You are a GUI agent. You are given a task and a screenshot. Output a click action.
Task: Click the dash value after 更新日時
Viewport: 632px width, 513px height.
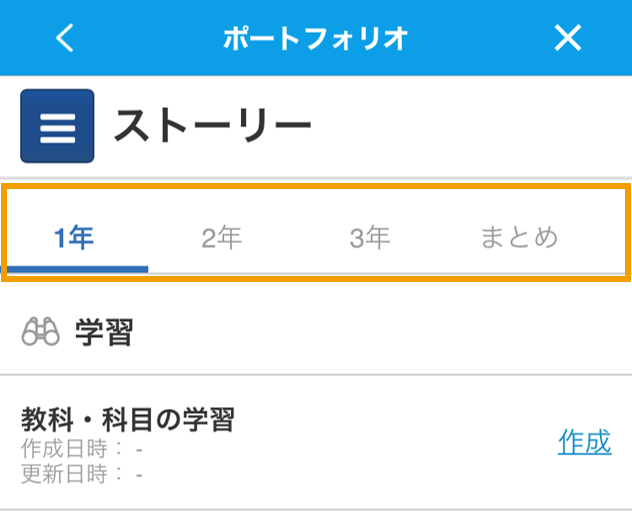pyautogui.click(x=139, y=476)
